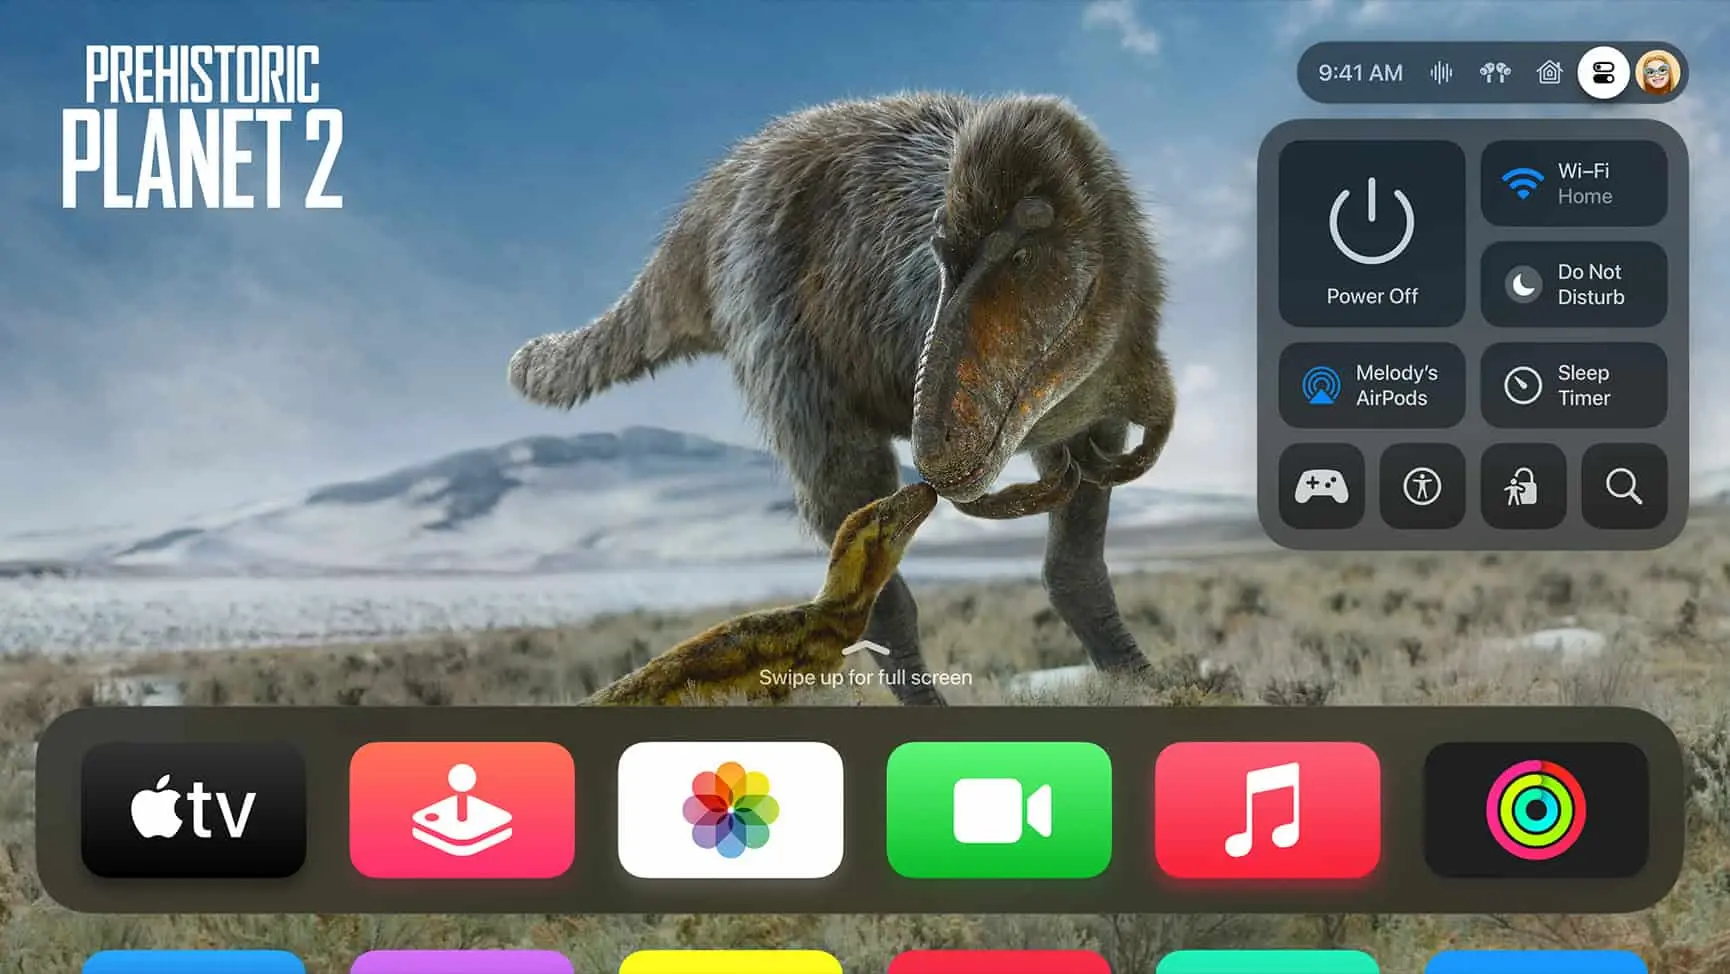The width and height of the screenshot is (1730, 974).
Task: Open Search from Control Center
Action: (1624, 487)
